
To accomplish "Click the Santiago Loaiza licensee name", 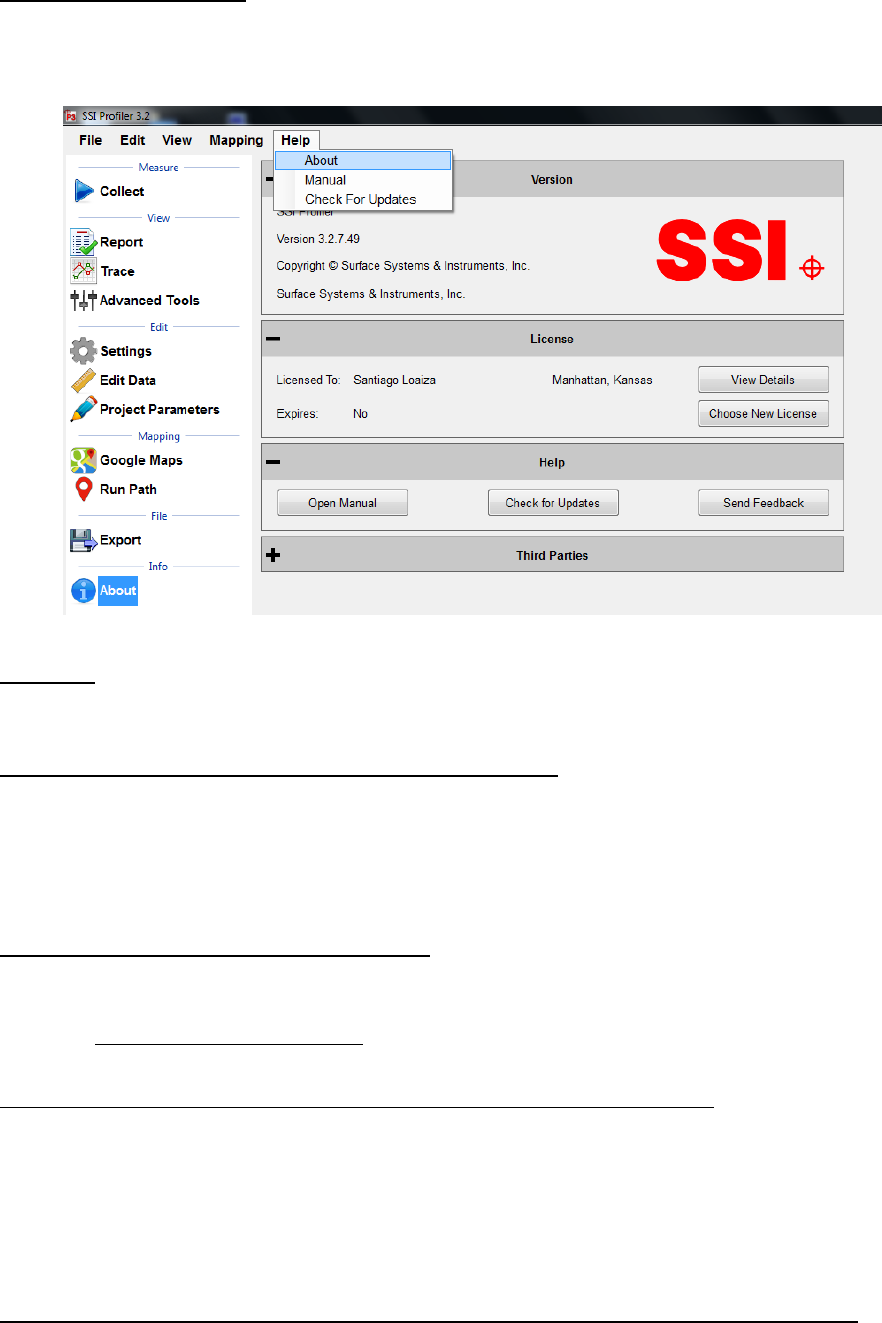I will tap(394, 380).
